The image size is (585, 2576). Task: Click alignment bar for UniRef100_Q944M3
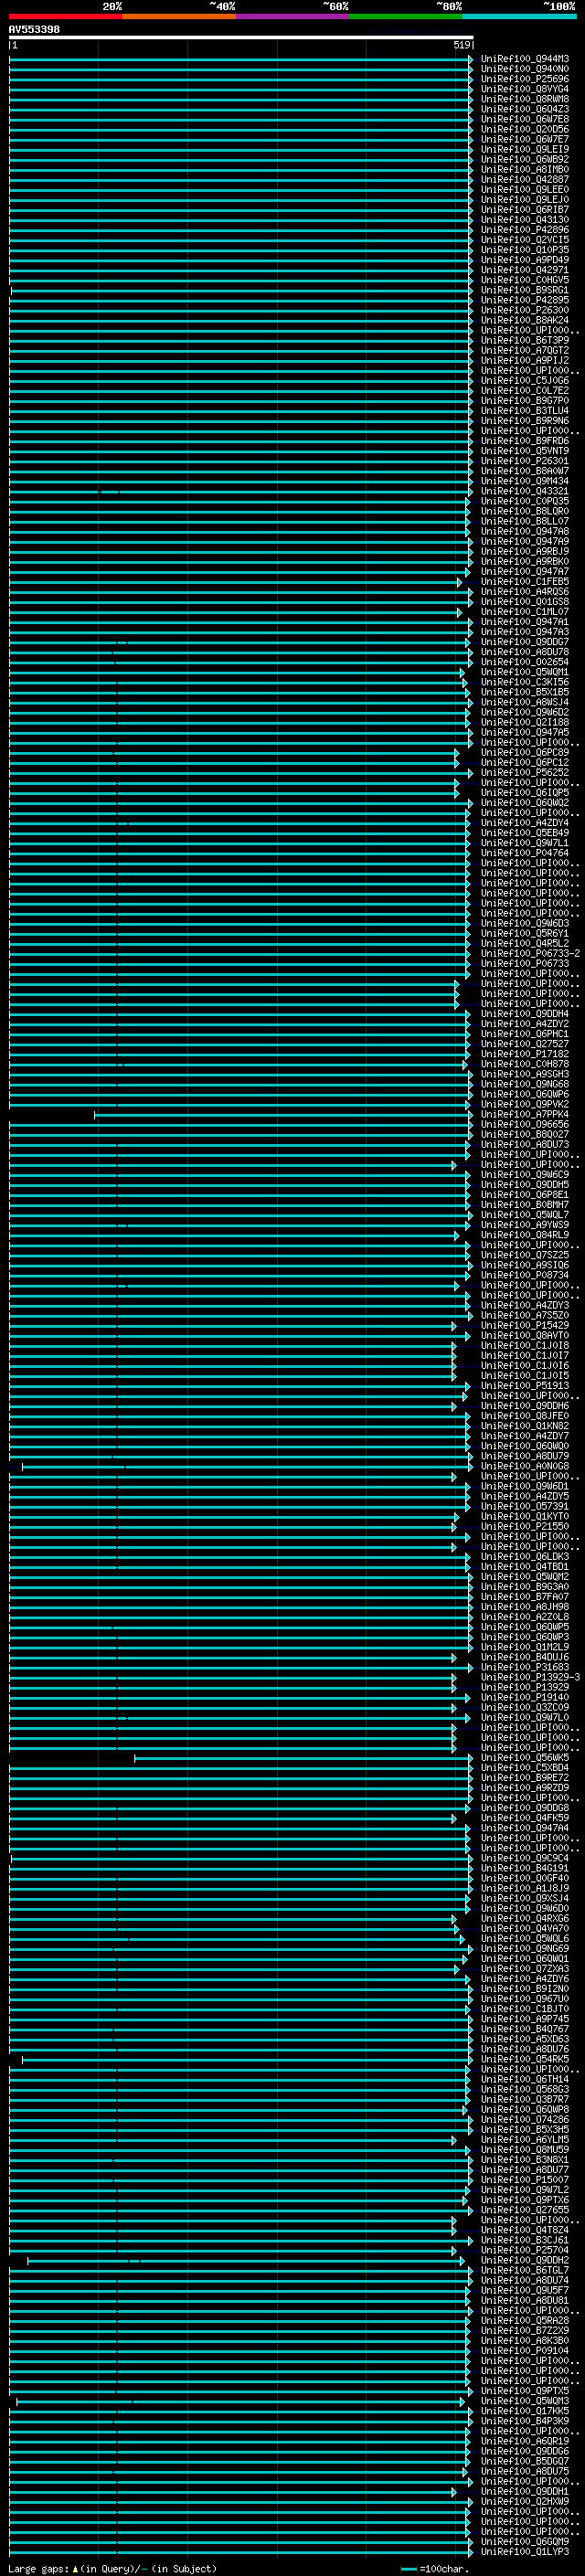click(241, 59)
